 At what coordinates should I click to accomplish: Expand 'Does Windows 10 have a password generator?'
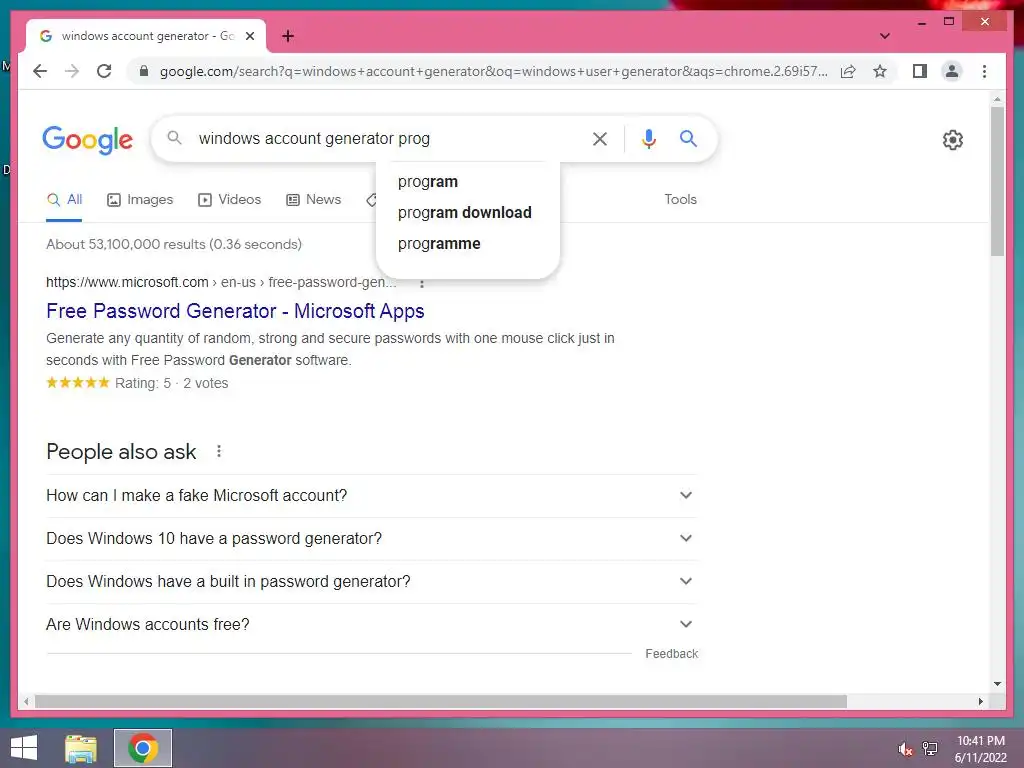coord(370,538)
